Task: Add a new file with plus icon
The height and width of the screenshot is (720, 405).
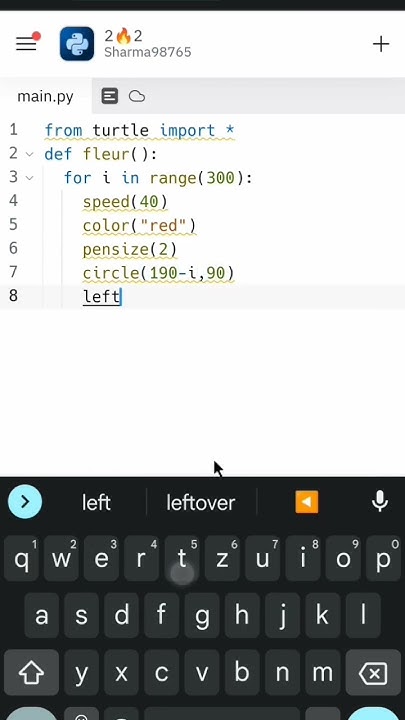Action: click(x=381, y=44)
